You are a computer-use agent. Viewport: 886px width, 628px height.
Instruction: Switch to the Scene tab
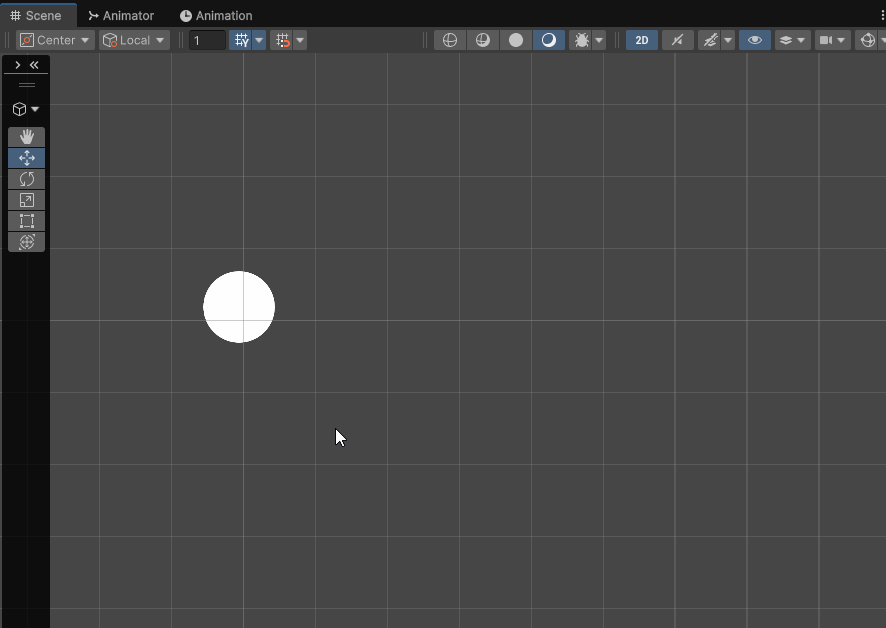(x=36, y=16)
